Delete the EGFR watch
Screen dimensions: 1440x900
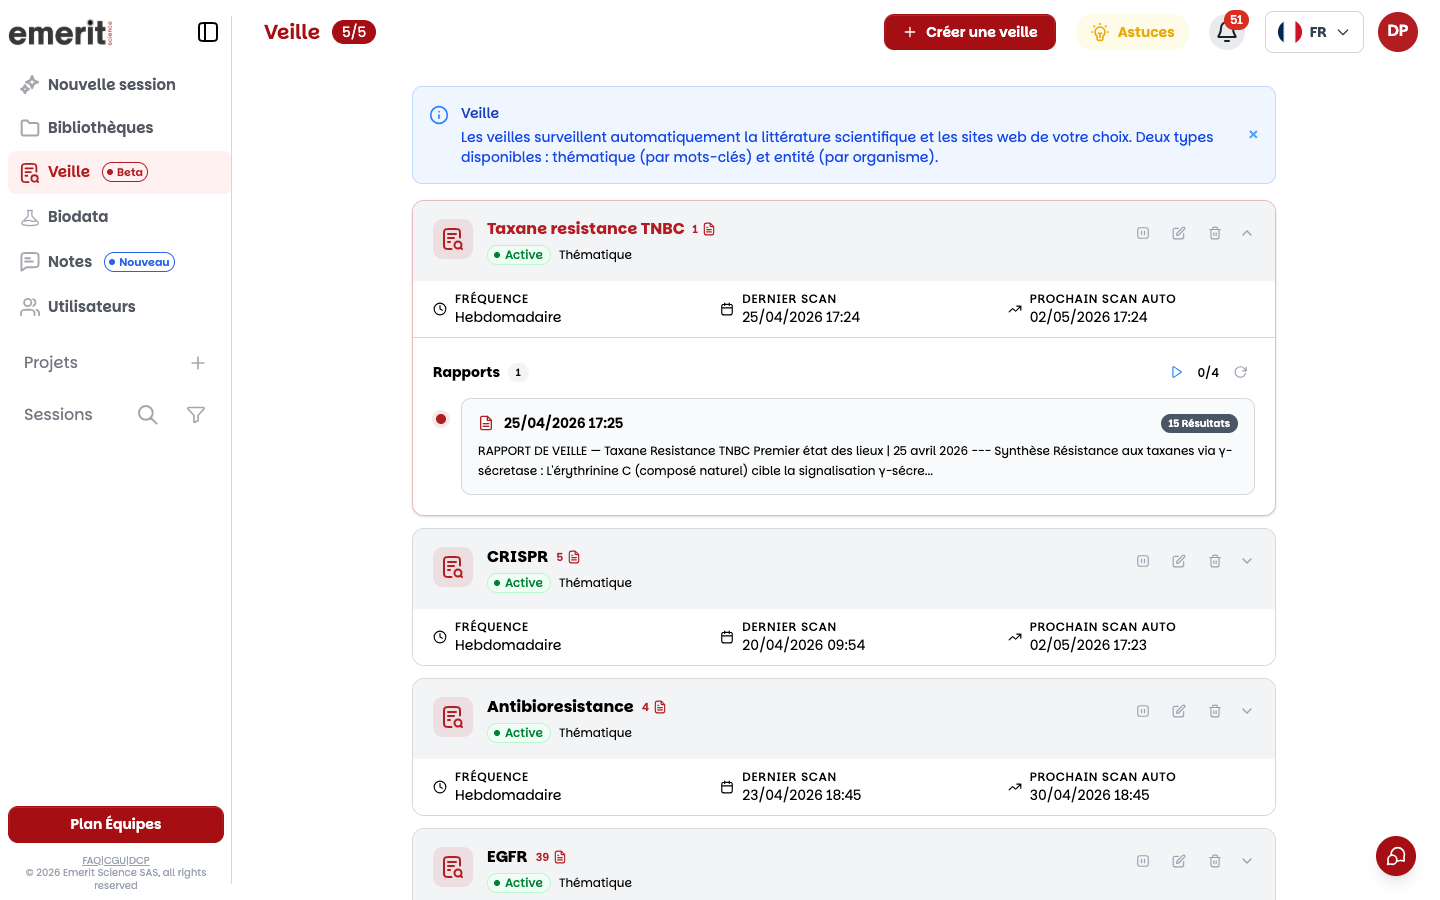[1215, 861]
